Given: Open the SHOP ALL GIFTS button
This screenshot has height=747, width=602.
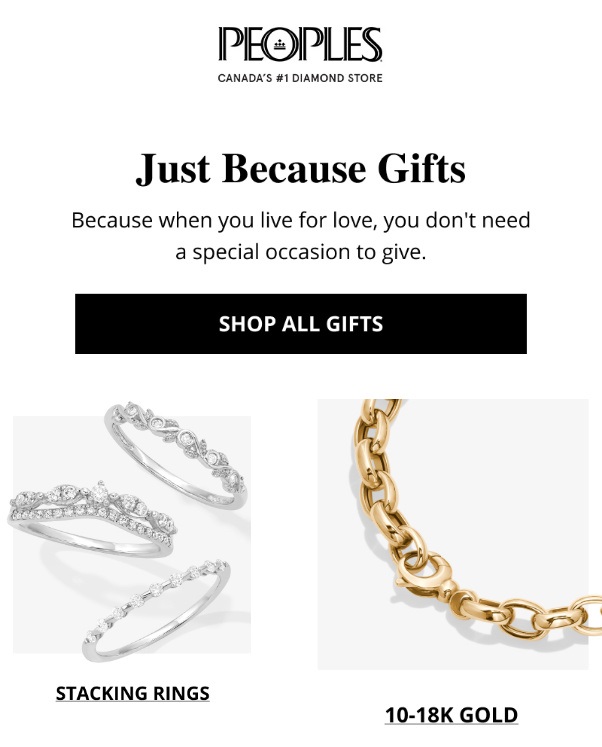Looking at the screenshot, I should [x=301, y=323].
